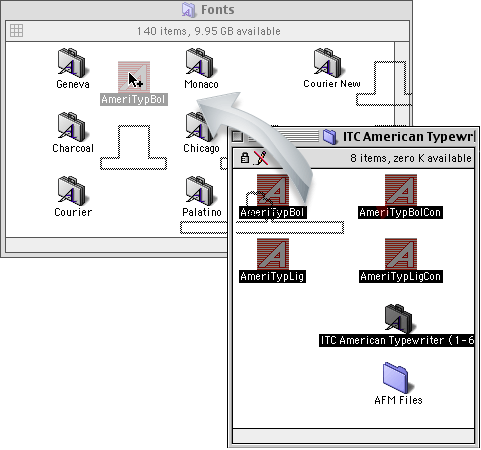Select the AmeriTypLigCon font file
The width and height of the screenshot is (481, 450).
(x=401, y=254)
